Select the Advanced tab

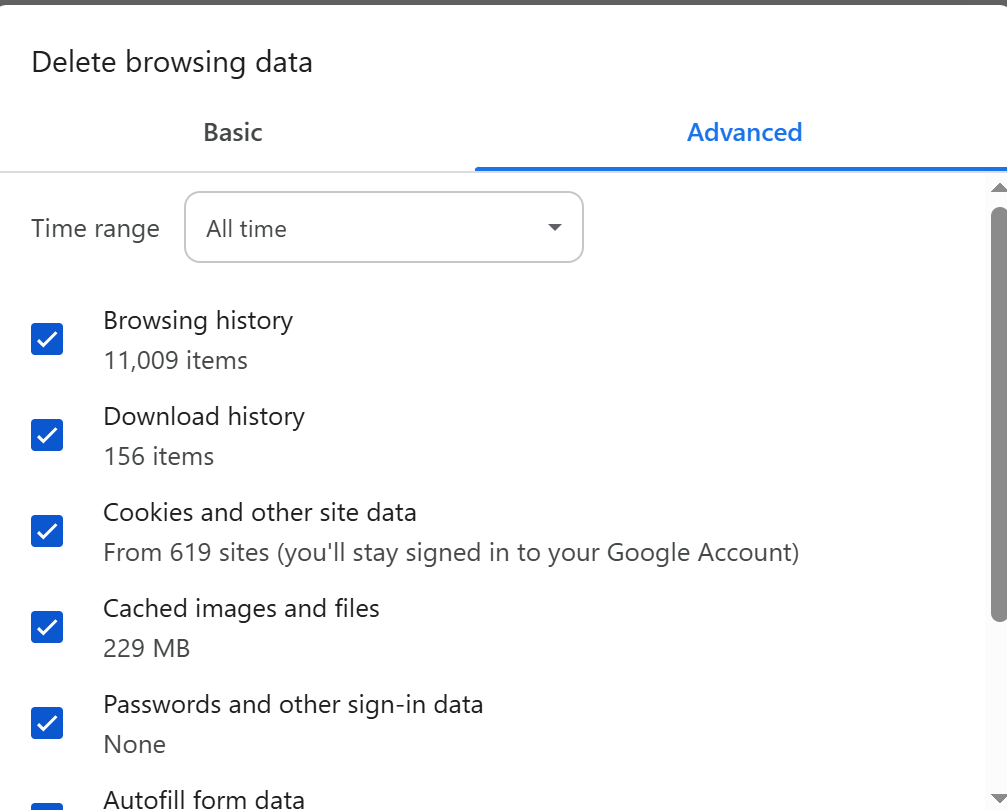(744, 132)
